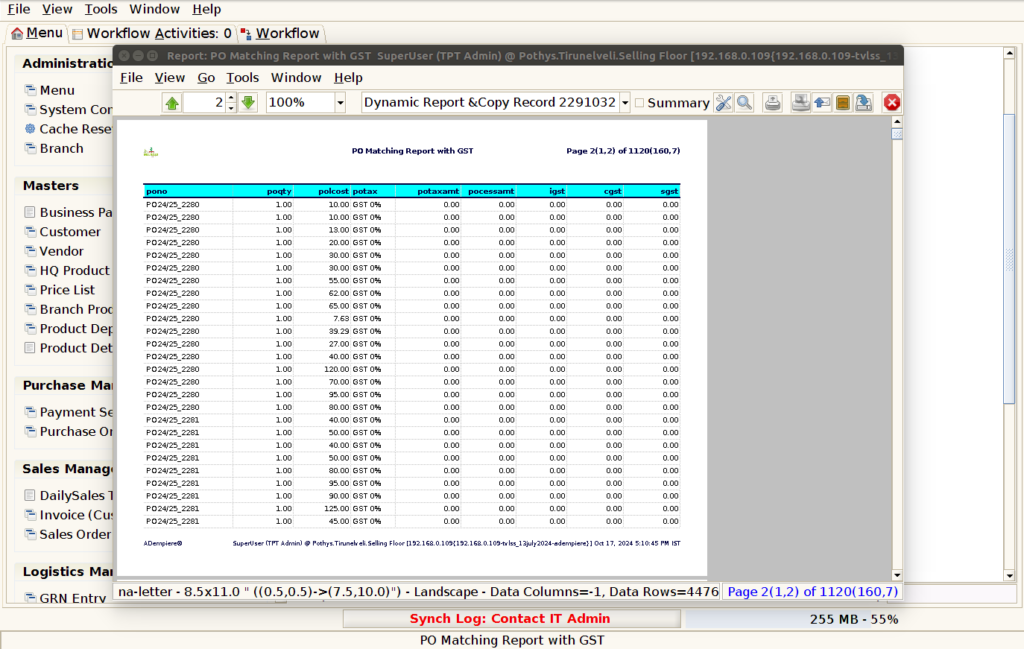Image resolution: width=1024 pixels, height=649 pixels.
Task: Export the report with export icon
Action: click(x=863, y=103)
